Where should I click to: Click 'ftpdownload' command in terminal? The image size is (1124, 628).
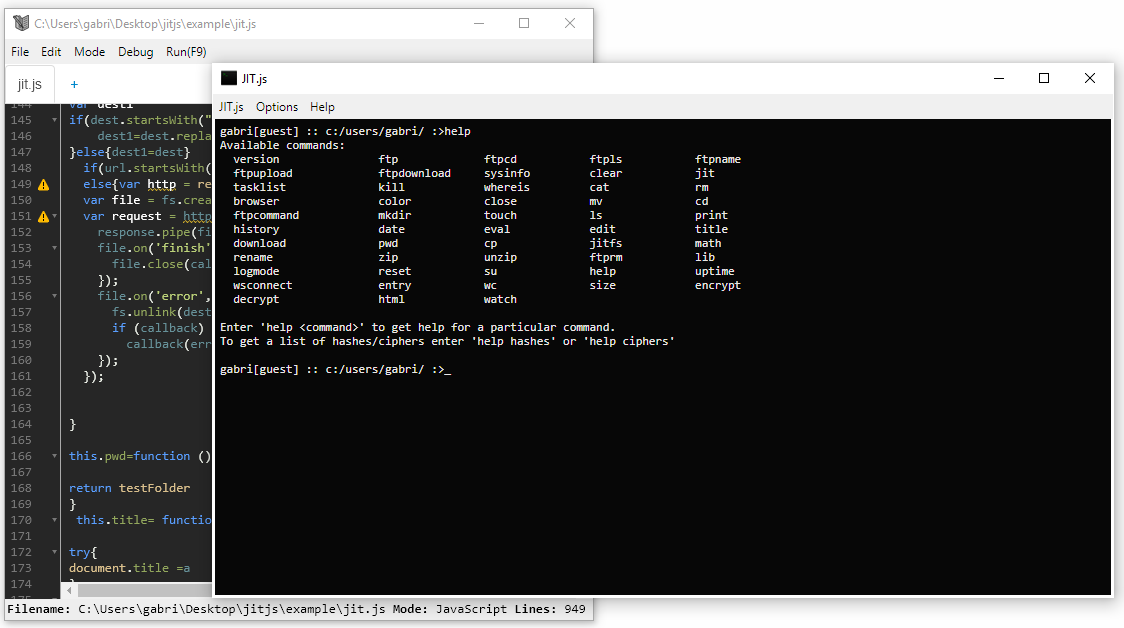pyautogui.click(x=414, y=173)
